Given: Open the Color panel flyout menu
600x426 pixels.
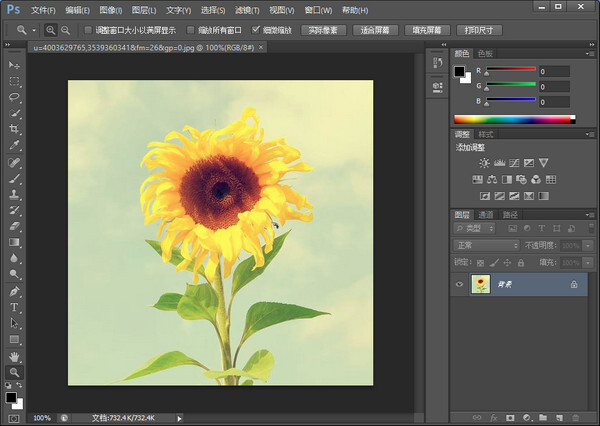Looking at the screenshot, I should click(x=592, y=53).
